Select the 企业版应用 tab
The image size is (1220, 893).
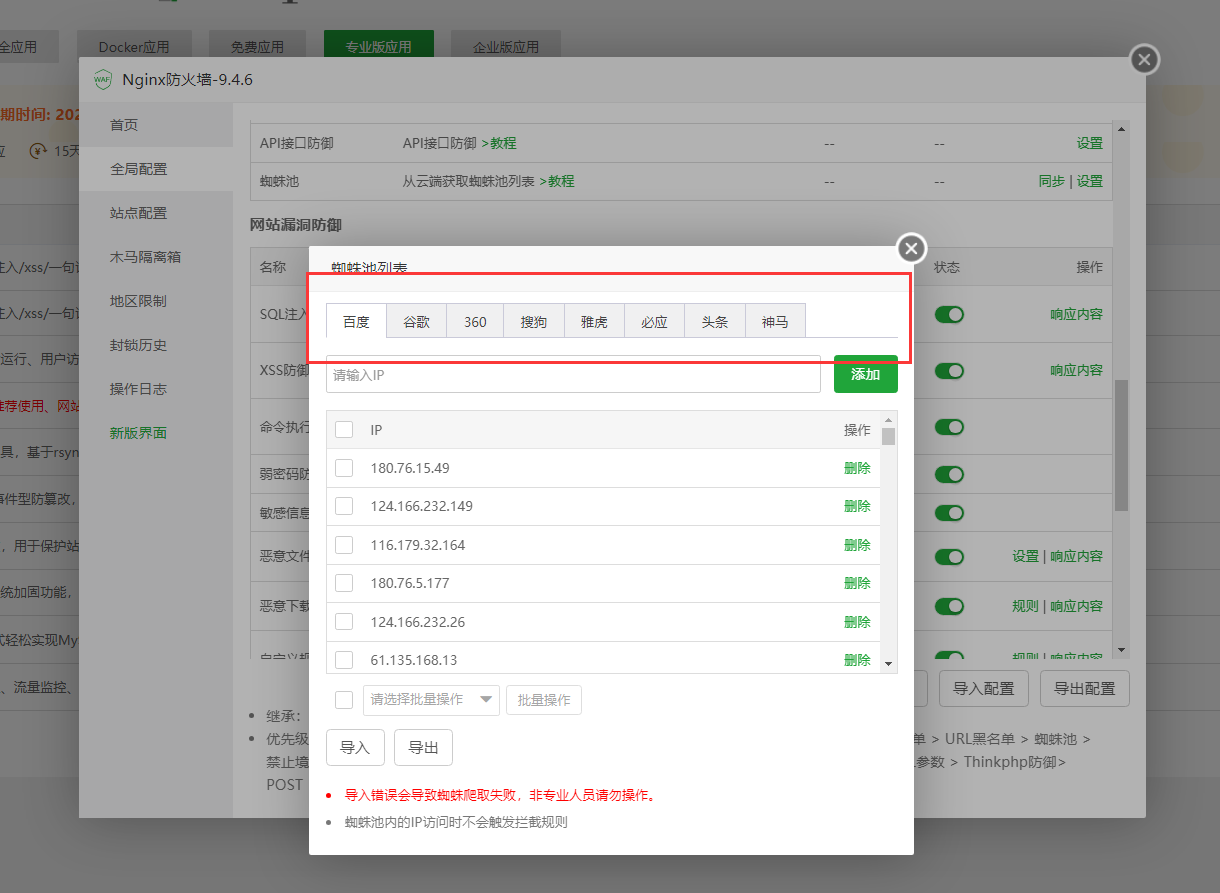coord(505,45)
